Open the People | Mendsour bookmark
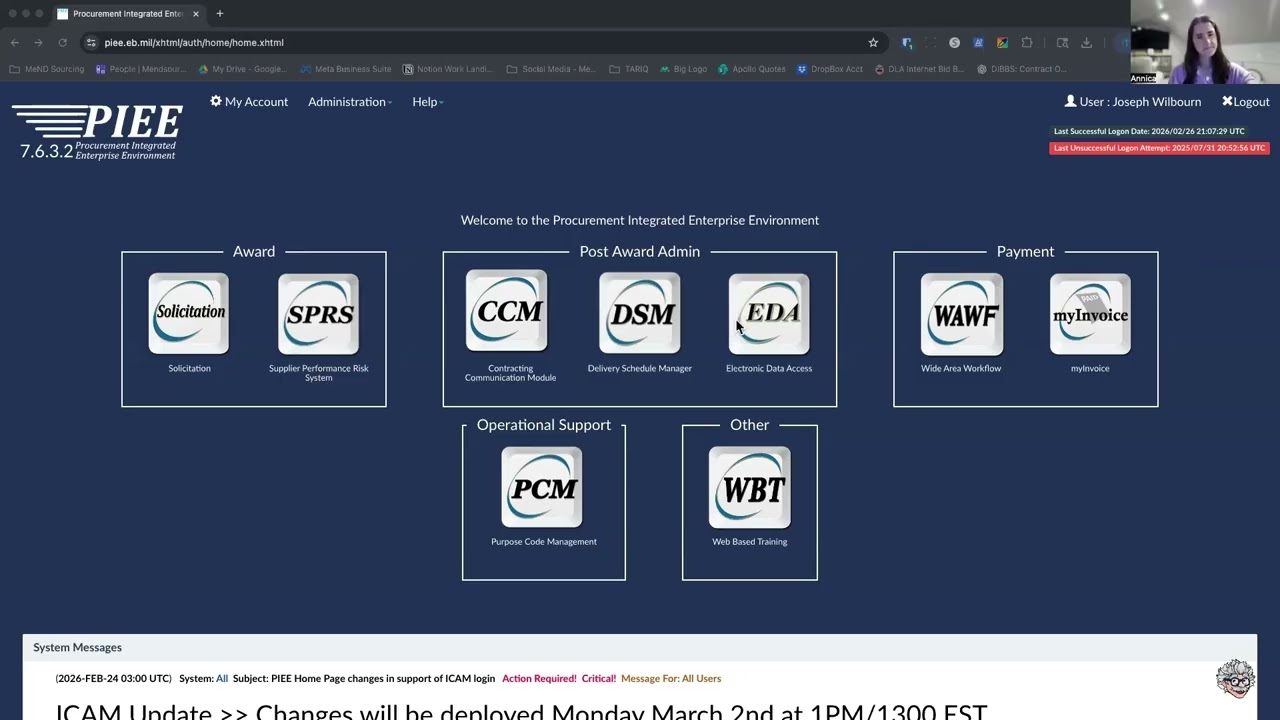This screenshot has height=720, width=1280. [x=141, y=69]
